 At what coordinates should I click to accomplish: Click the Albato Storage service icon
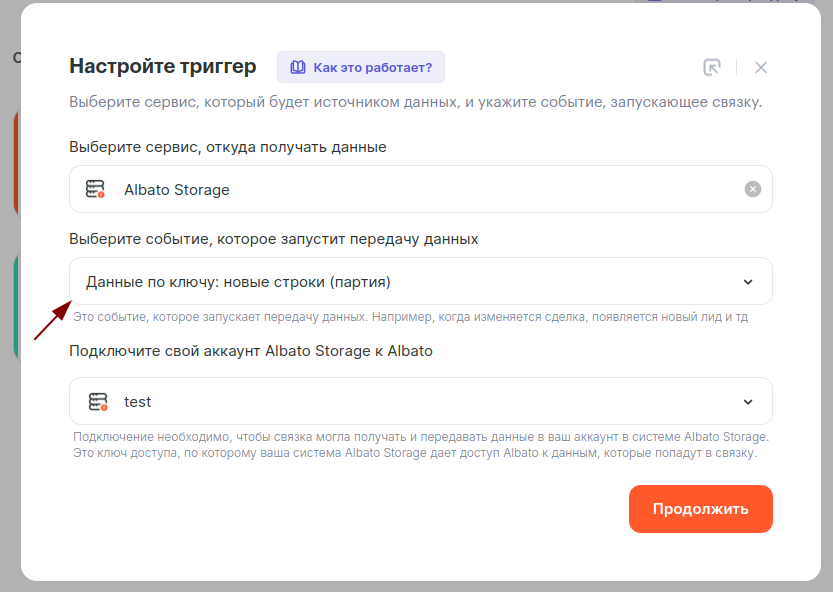[95, 189]
